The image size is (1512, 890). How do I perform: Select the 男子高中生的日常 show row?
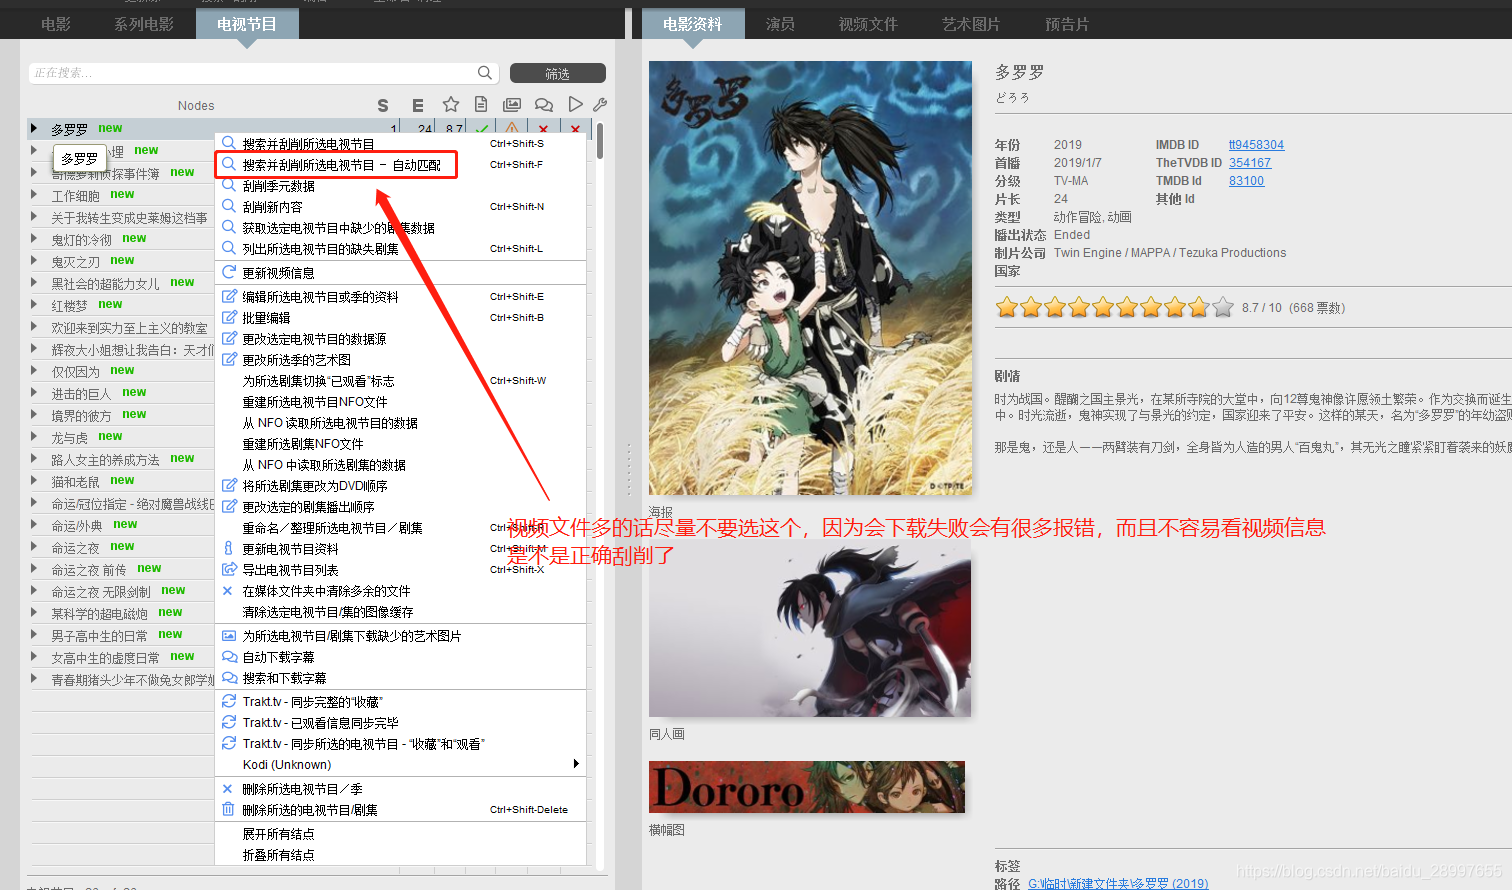tap(120, 635)
